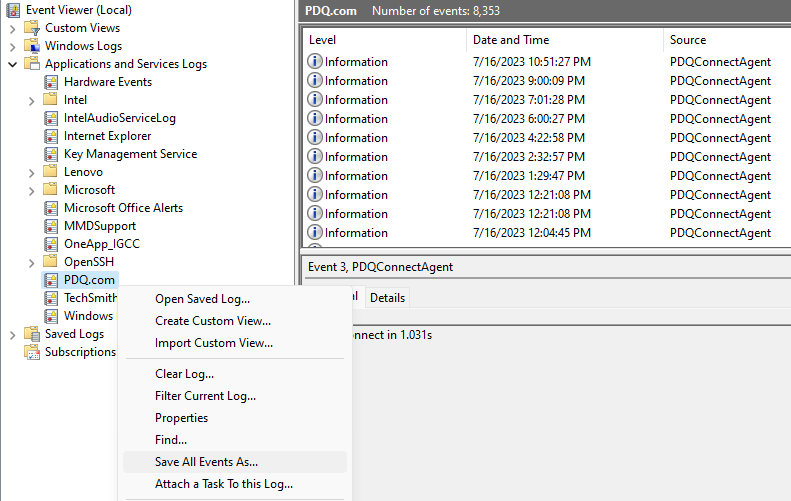Click the Microsoft folder icon

point(50,190)
